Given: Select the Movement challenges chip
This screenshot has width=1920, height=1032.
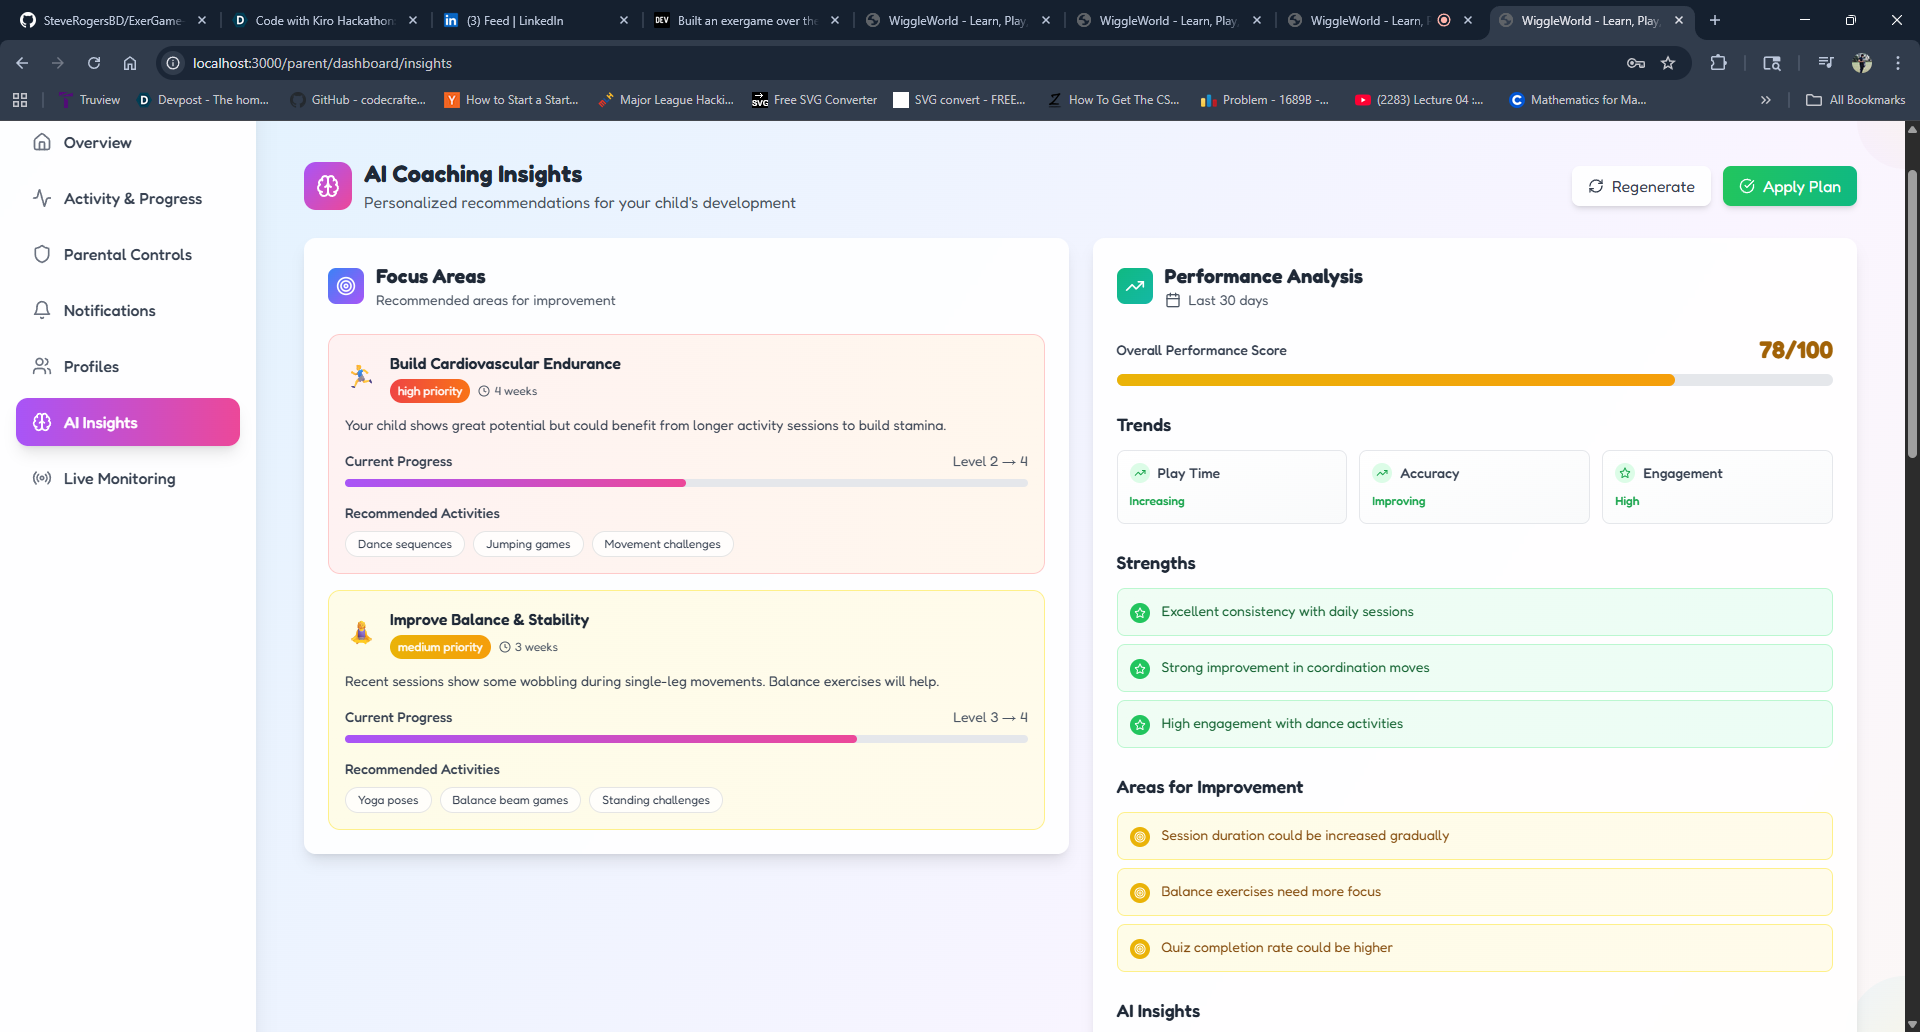Looking at the screenshot, I should (x=662, y=544).
